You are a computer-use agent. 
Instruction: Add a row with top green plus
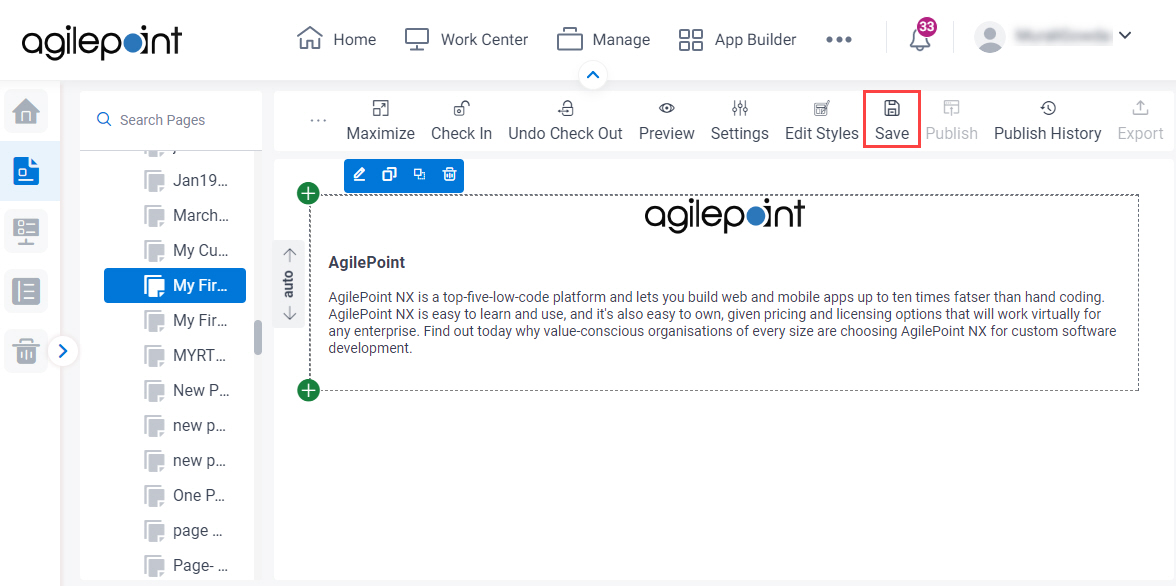tap(308, 194)
